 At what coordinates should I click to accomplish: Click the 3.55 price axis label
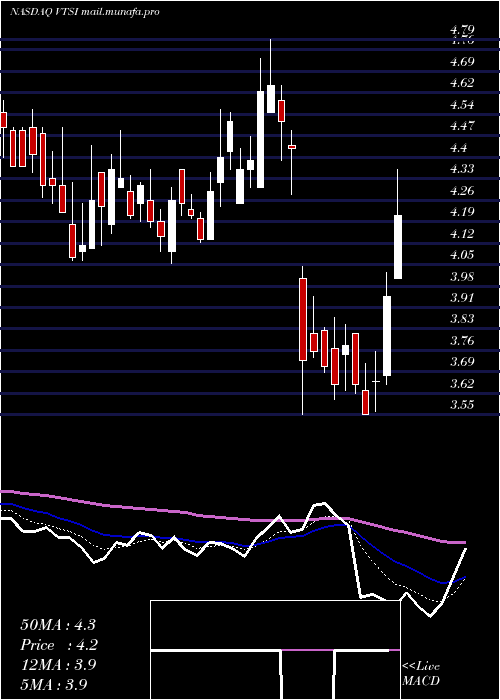click(462, 405)
